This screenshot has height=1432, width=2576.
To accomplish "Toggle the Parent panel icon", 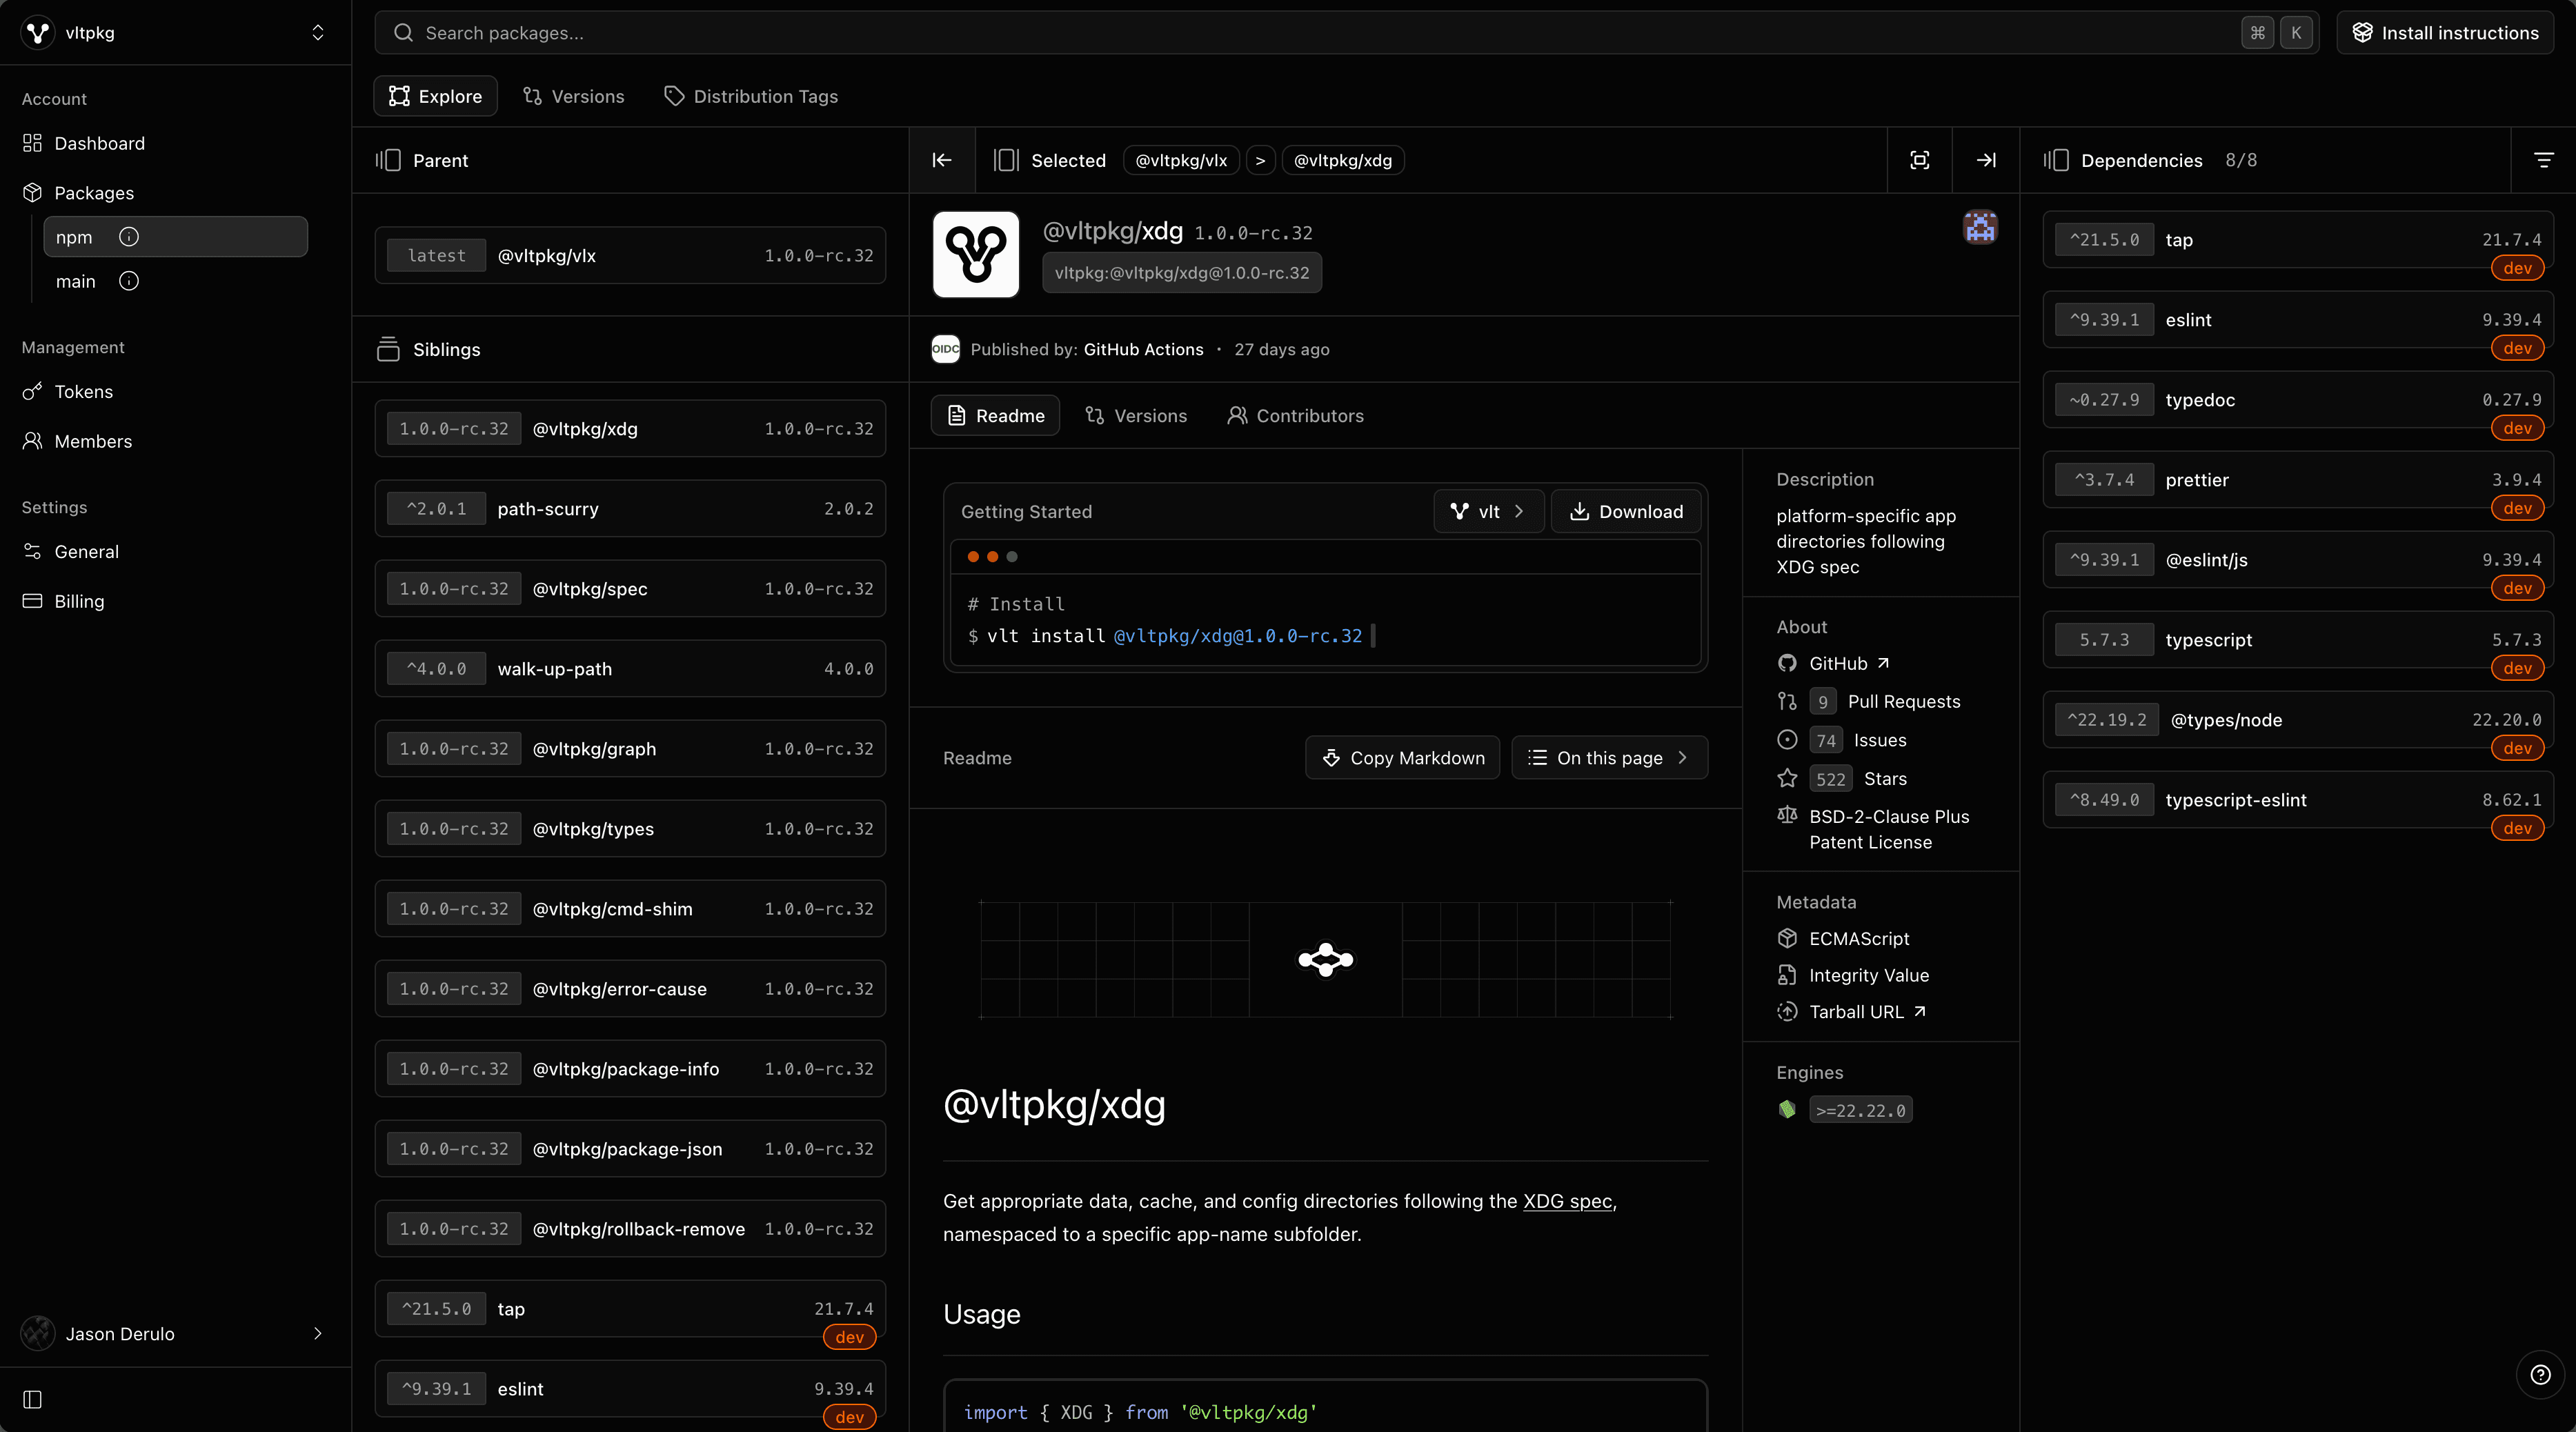I will click(x=388, y=160).
